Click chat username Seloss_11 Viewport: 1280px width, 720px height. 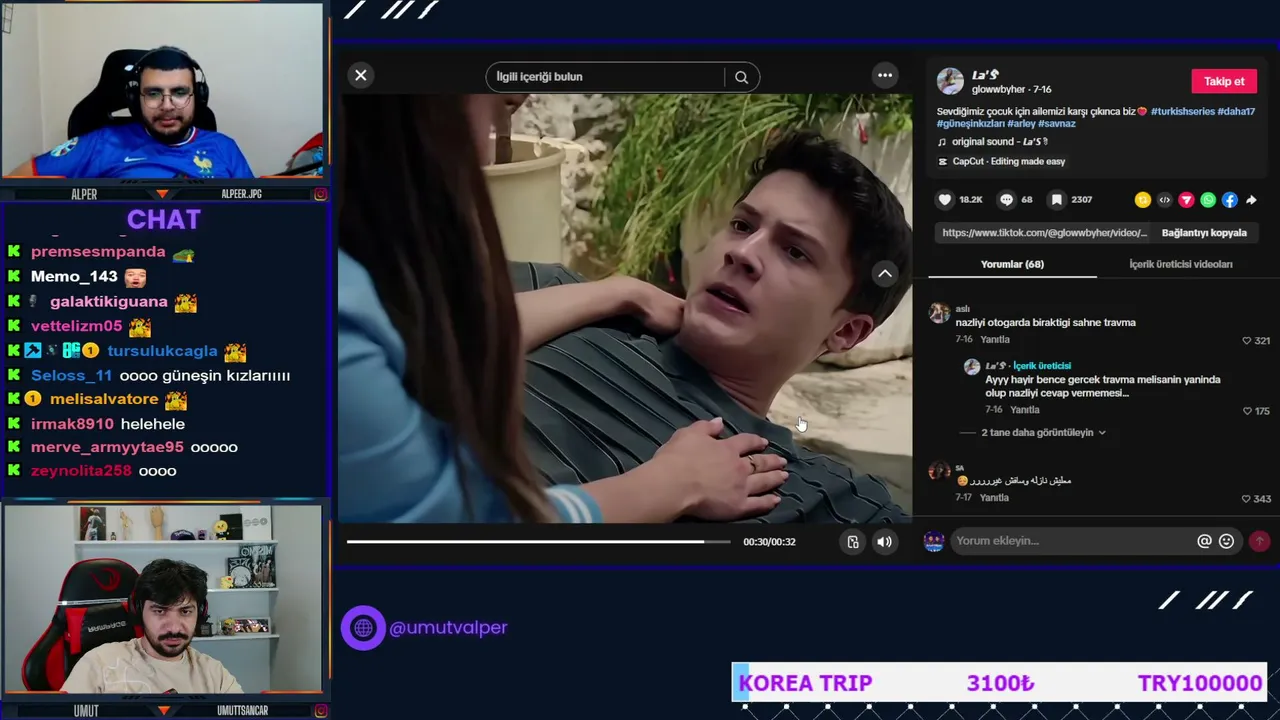(x=71, y=376)
